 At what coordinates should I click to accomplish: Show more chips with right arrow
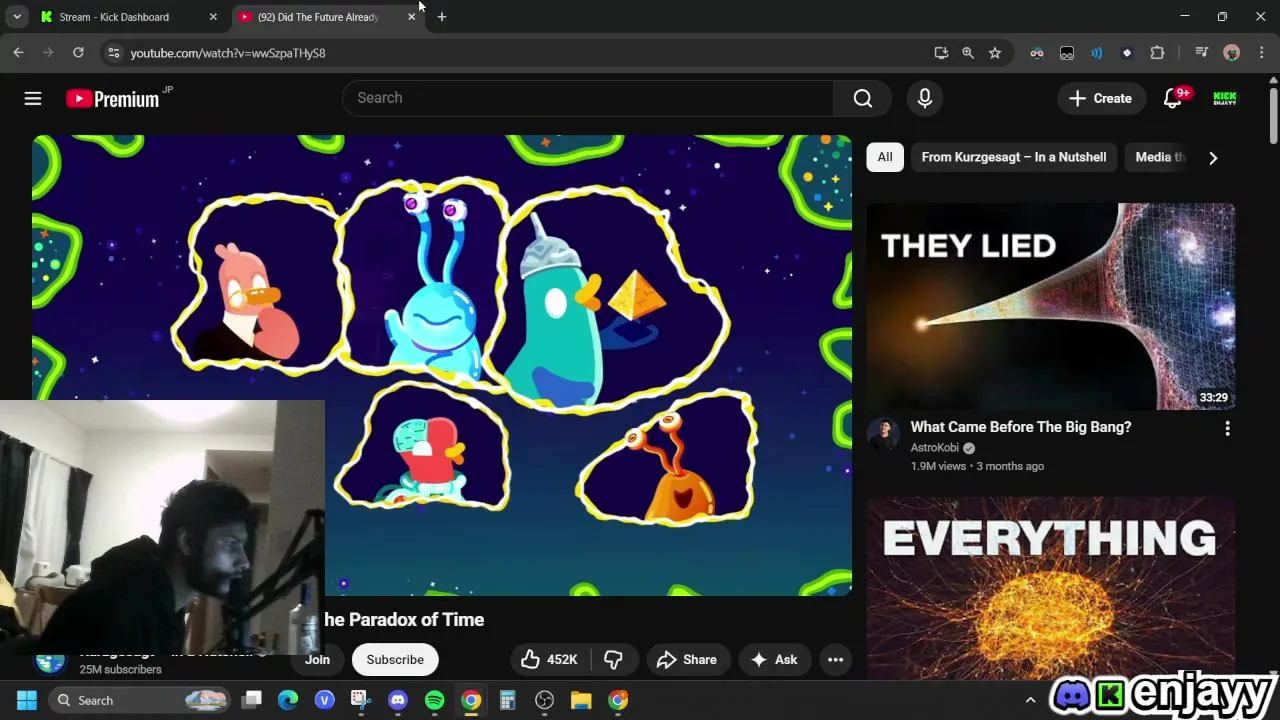pyautogui.click(x=1213, y=157)
